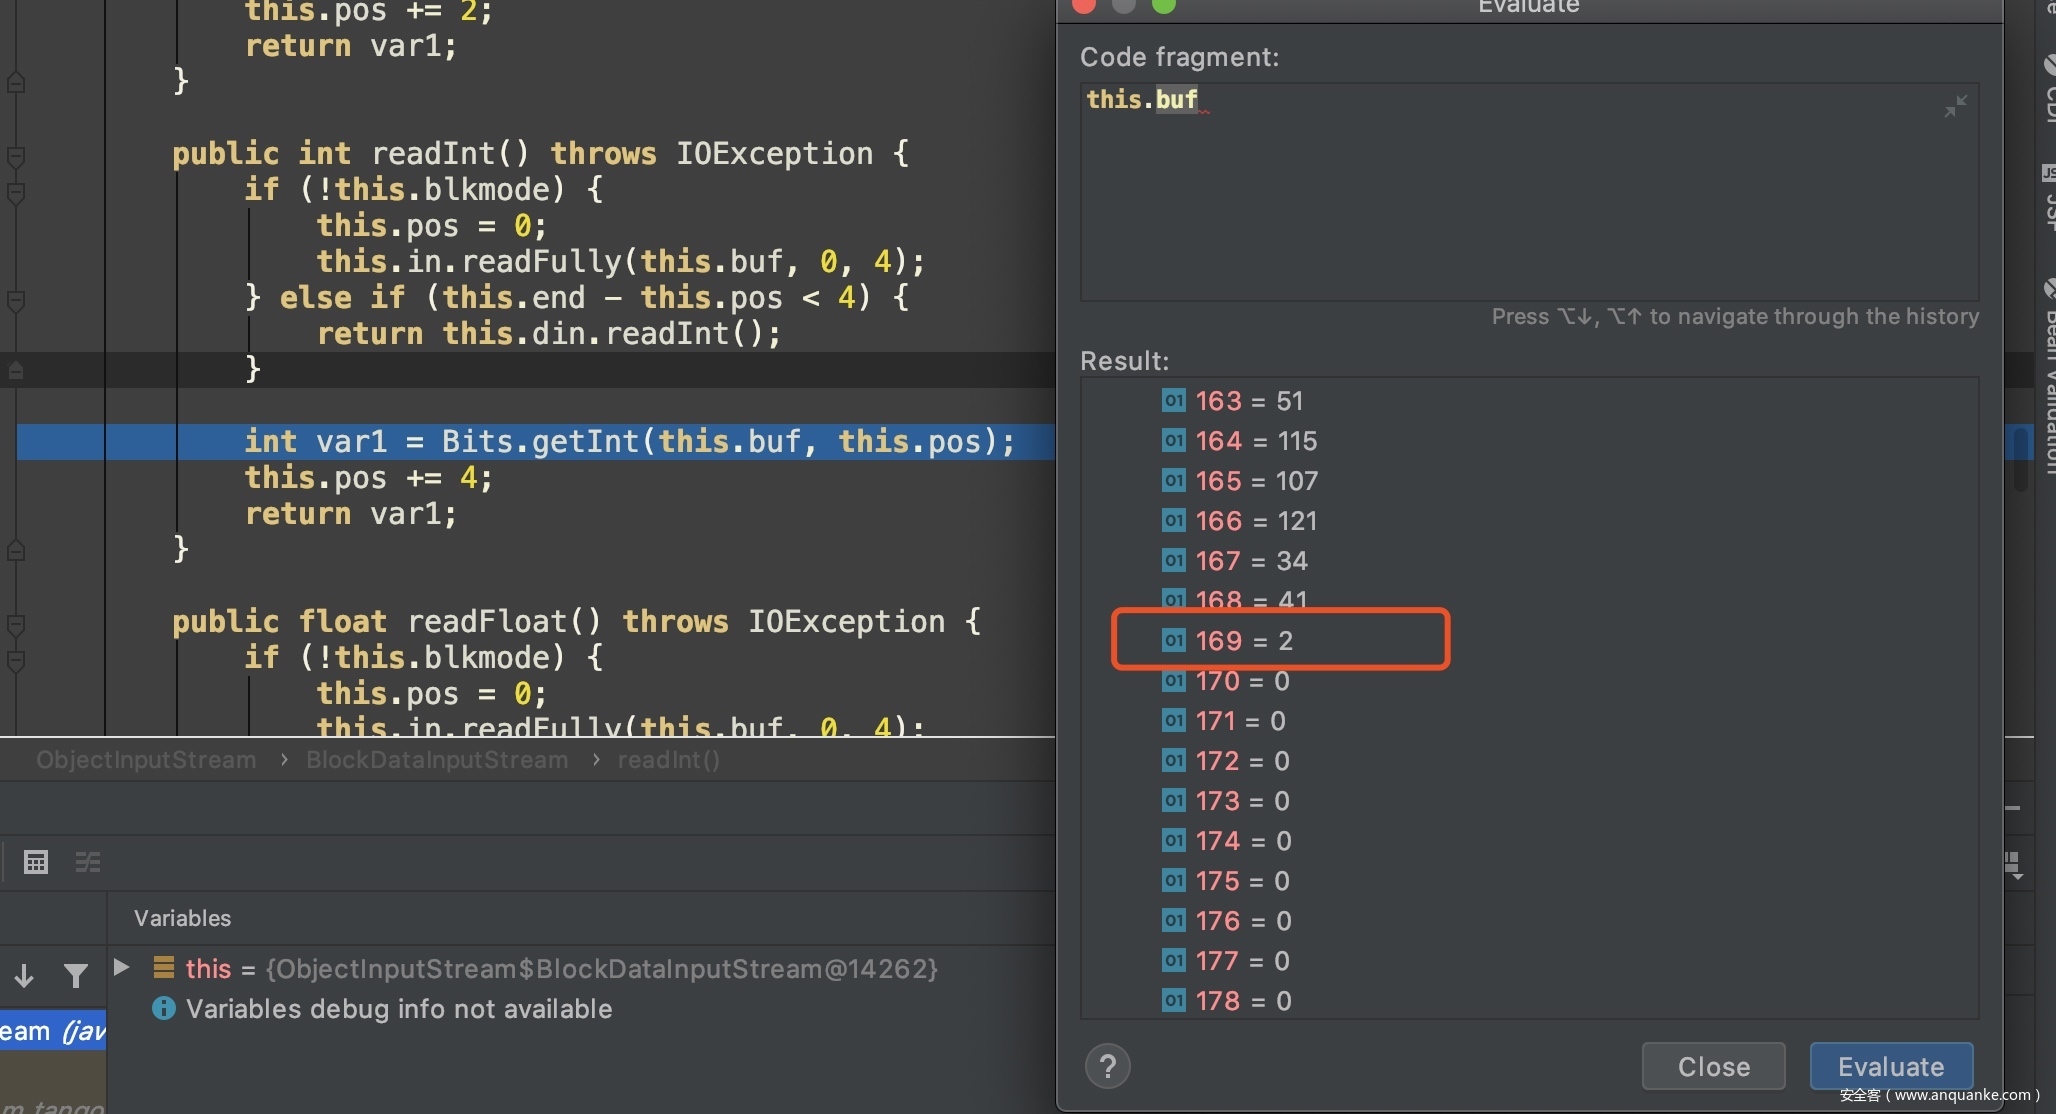Screen dimensions: 2056x1114
Task: Click the calculator evaluate expression icon
Action: pyautogui.click(x=36, y=861)
